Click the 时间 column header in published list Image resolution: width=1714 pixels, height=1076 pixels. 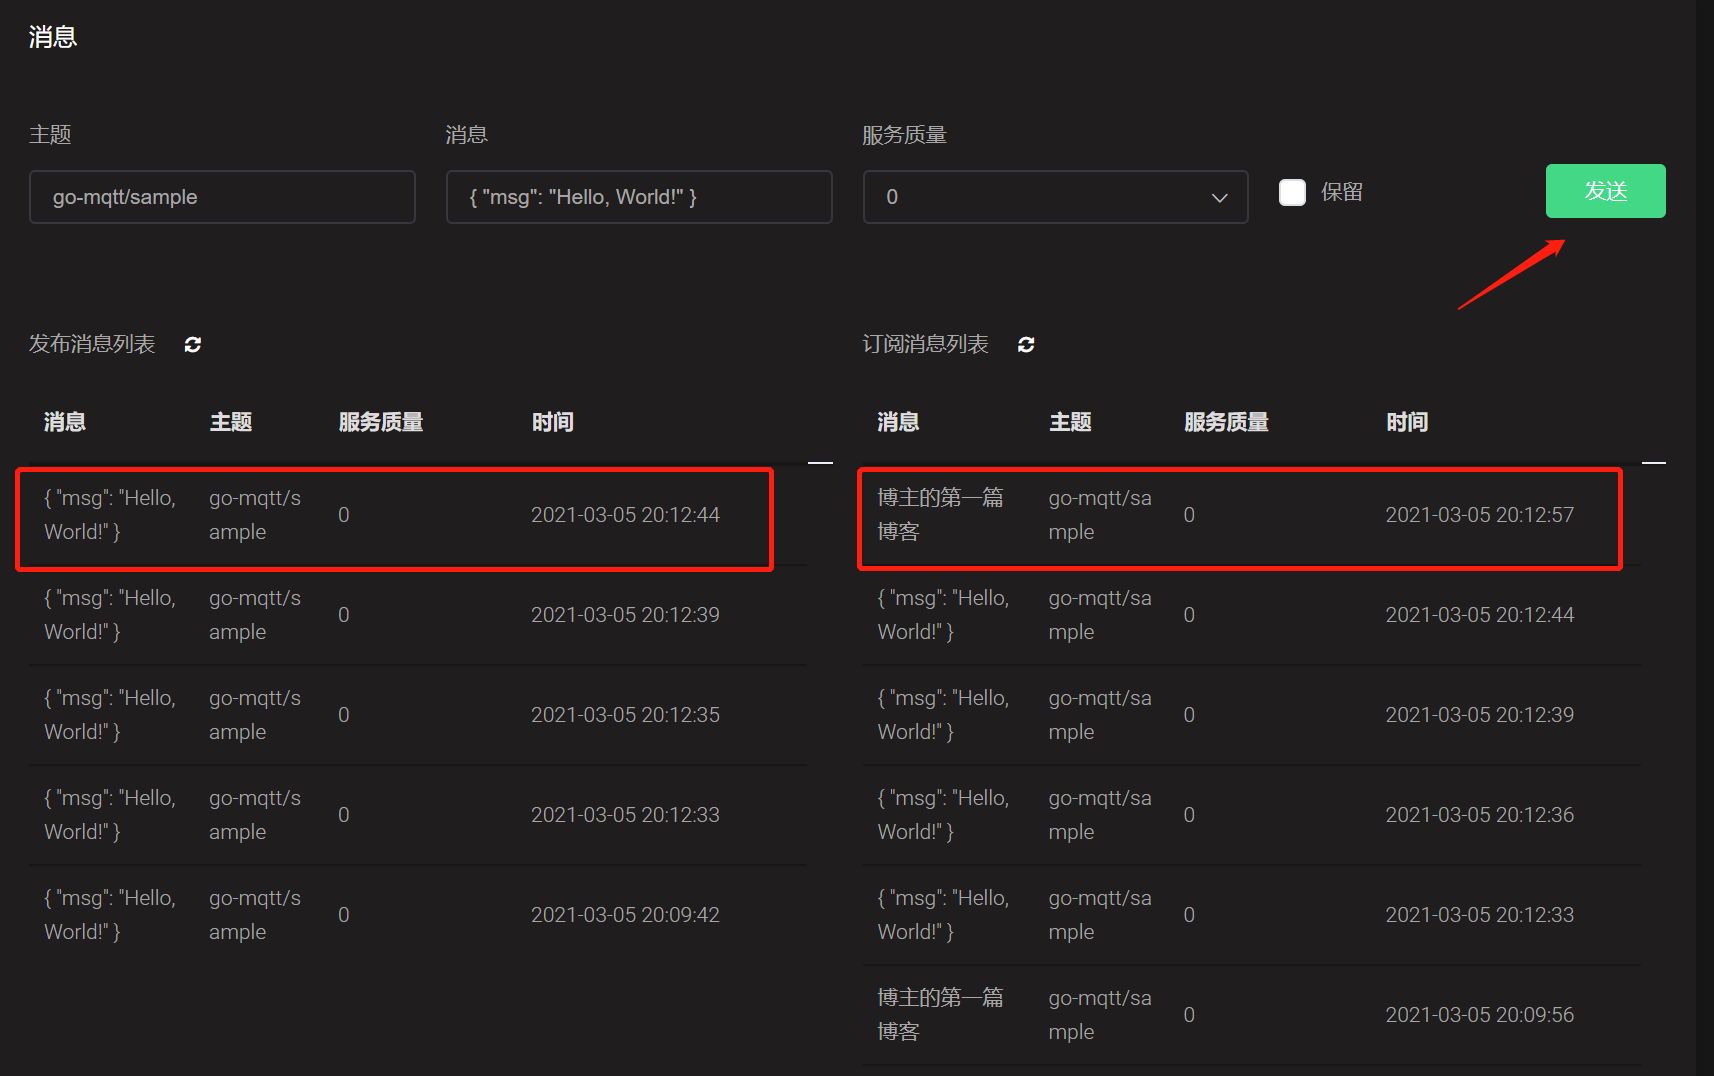552,422
